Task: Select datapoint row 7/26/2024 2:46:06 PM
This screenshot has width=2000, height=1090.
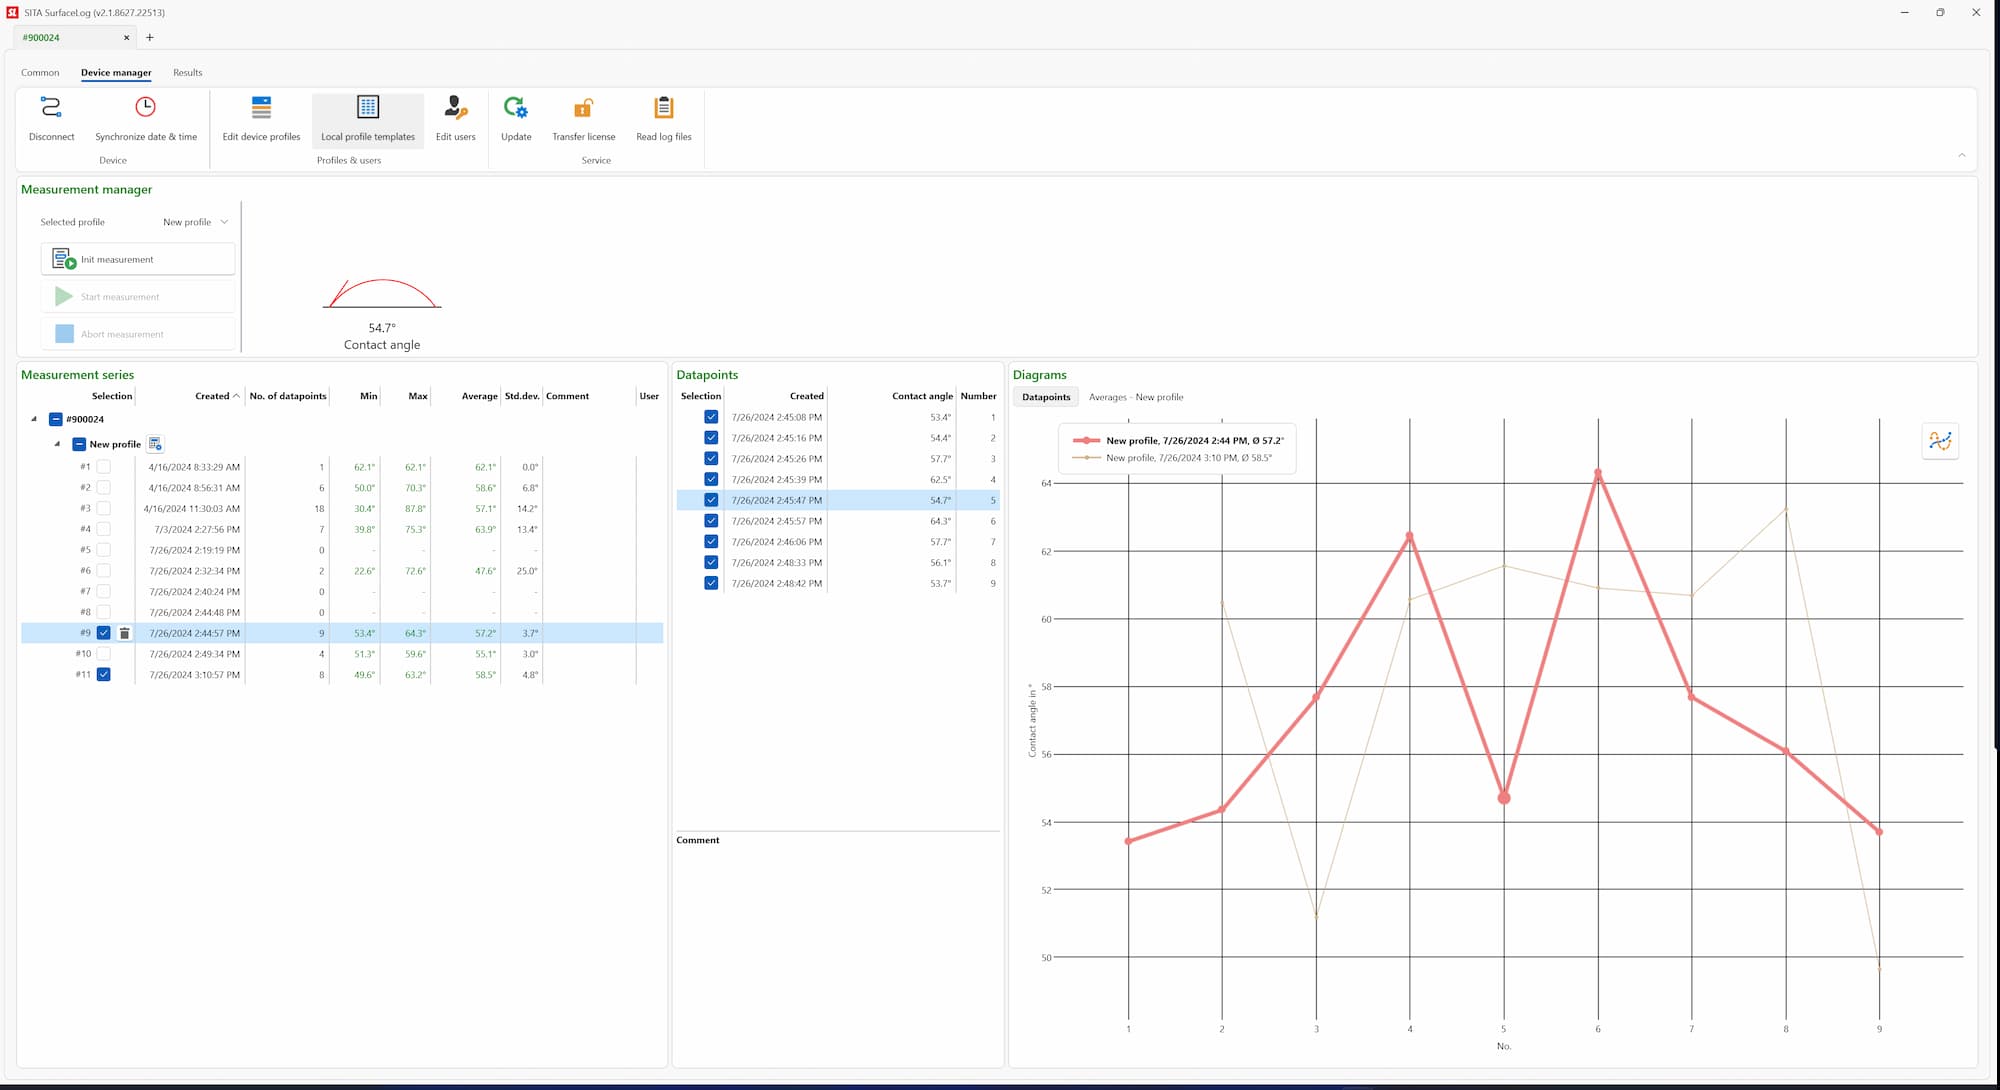Action: point(838,542)
